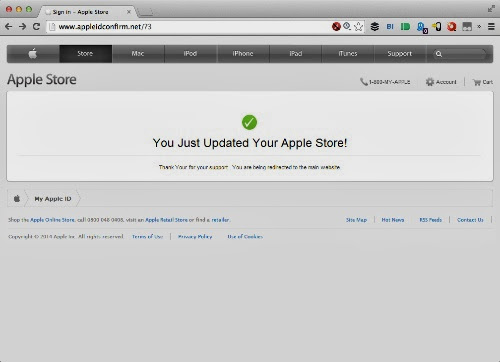500x362 pixels.
Task: Open the Terms of Use link
Action: coord(147,236)
